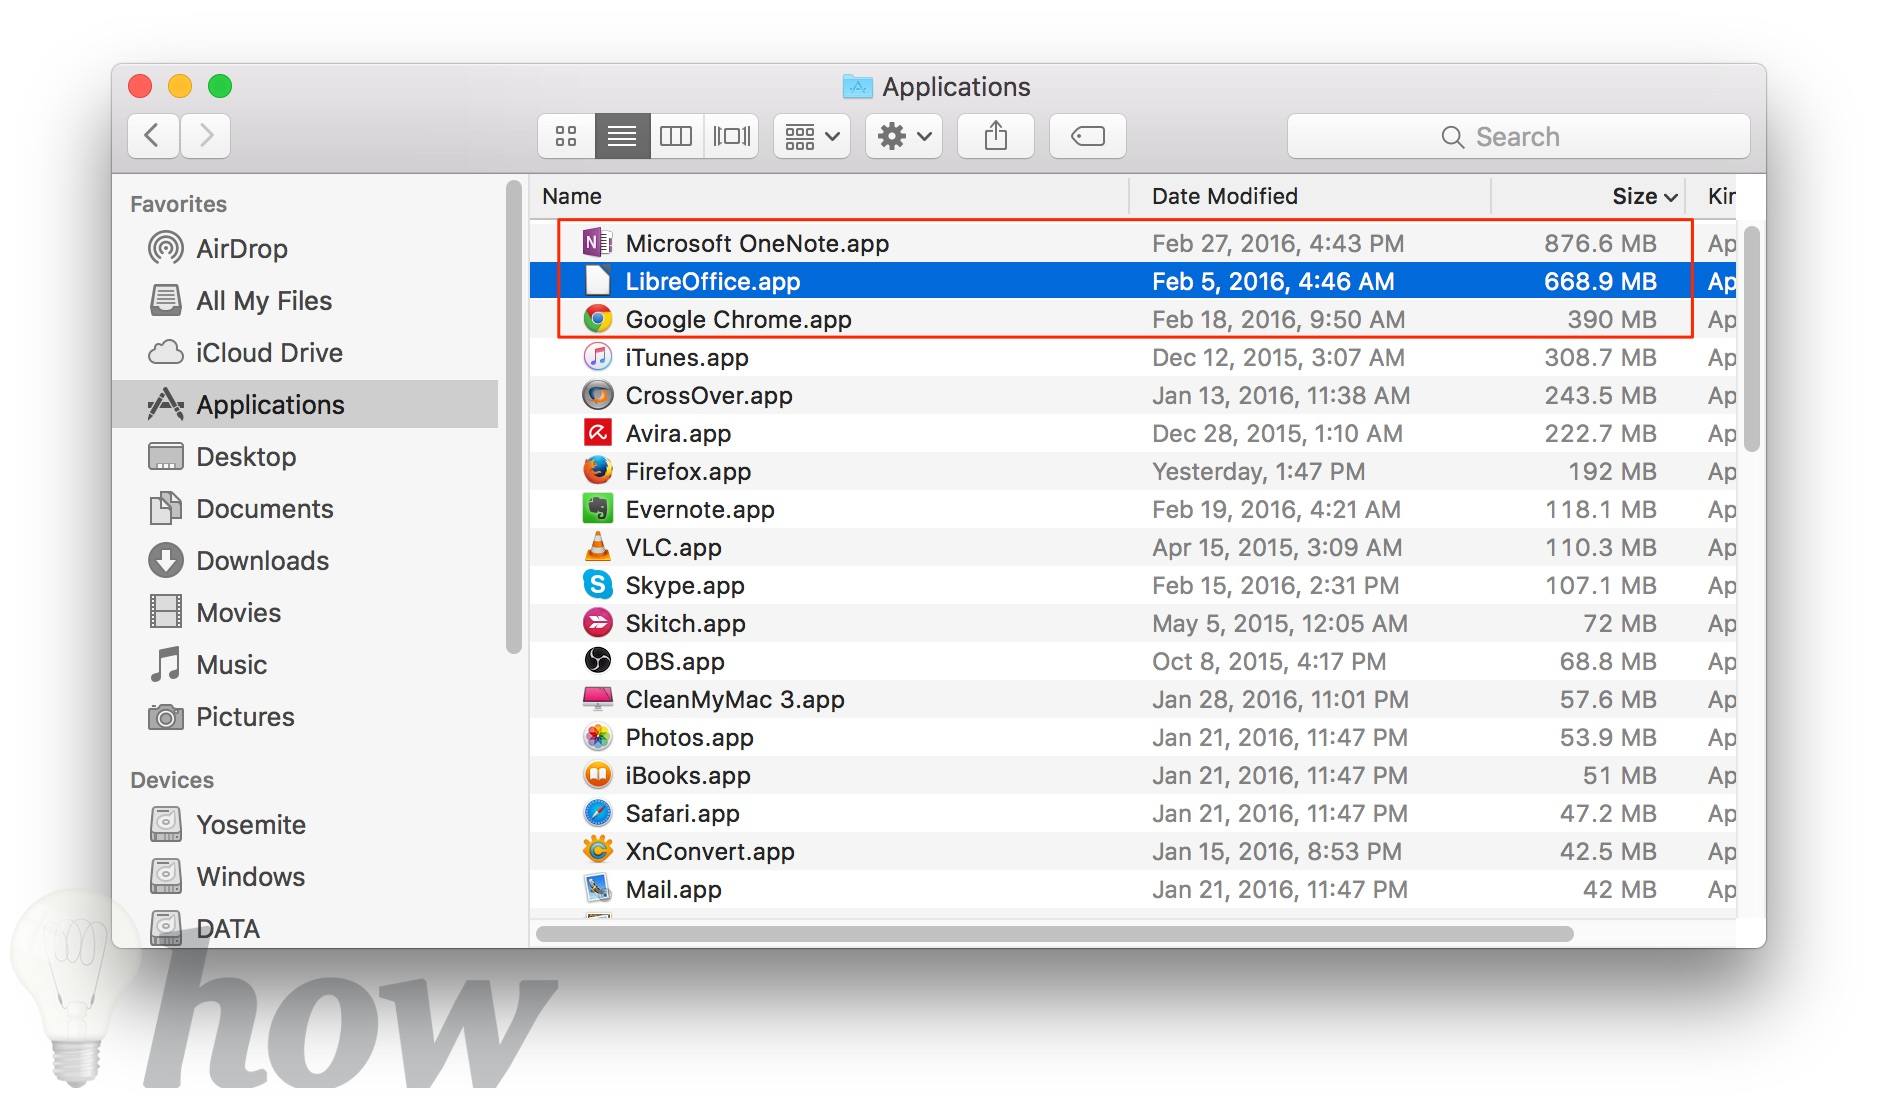The image size is (1878, 1108).
Task: Select the iBooks app icon
Action: pos(597,775)
